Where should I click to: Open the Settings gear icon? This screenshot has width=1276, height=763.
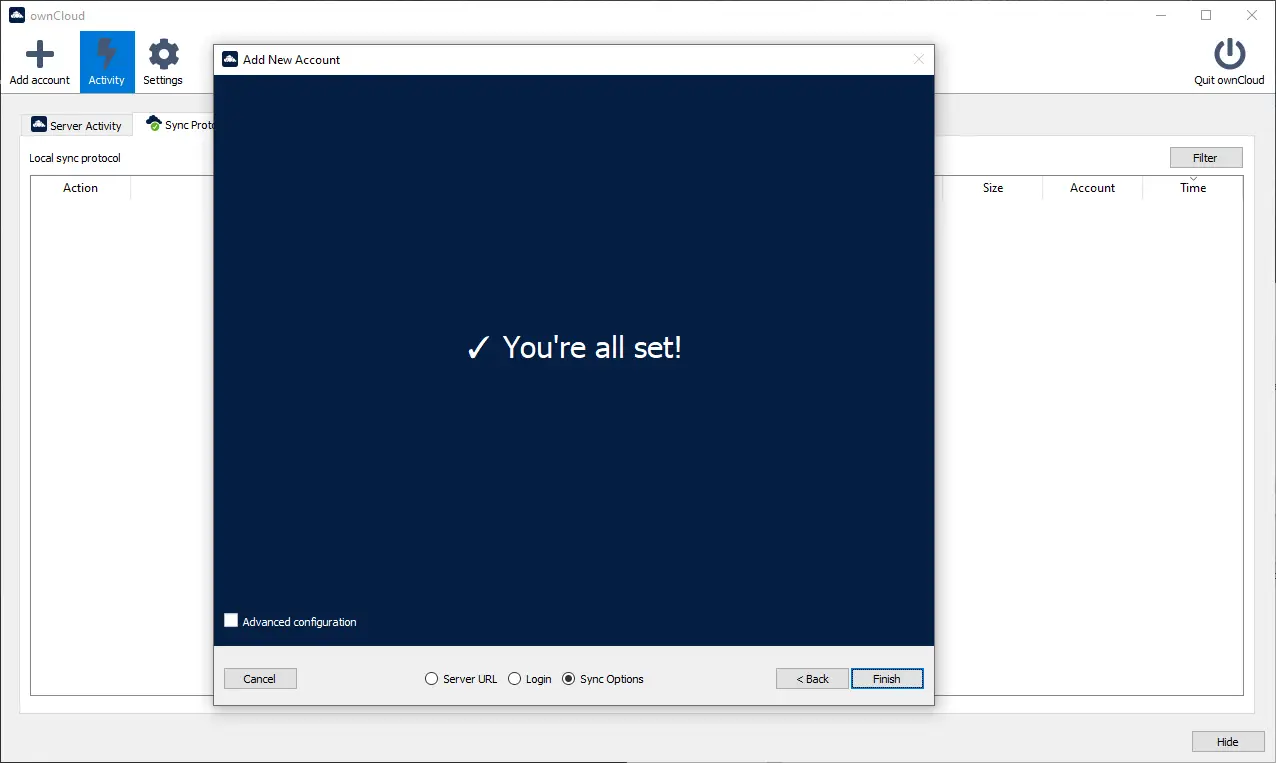(163, 54)
